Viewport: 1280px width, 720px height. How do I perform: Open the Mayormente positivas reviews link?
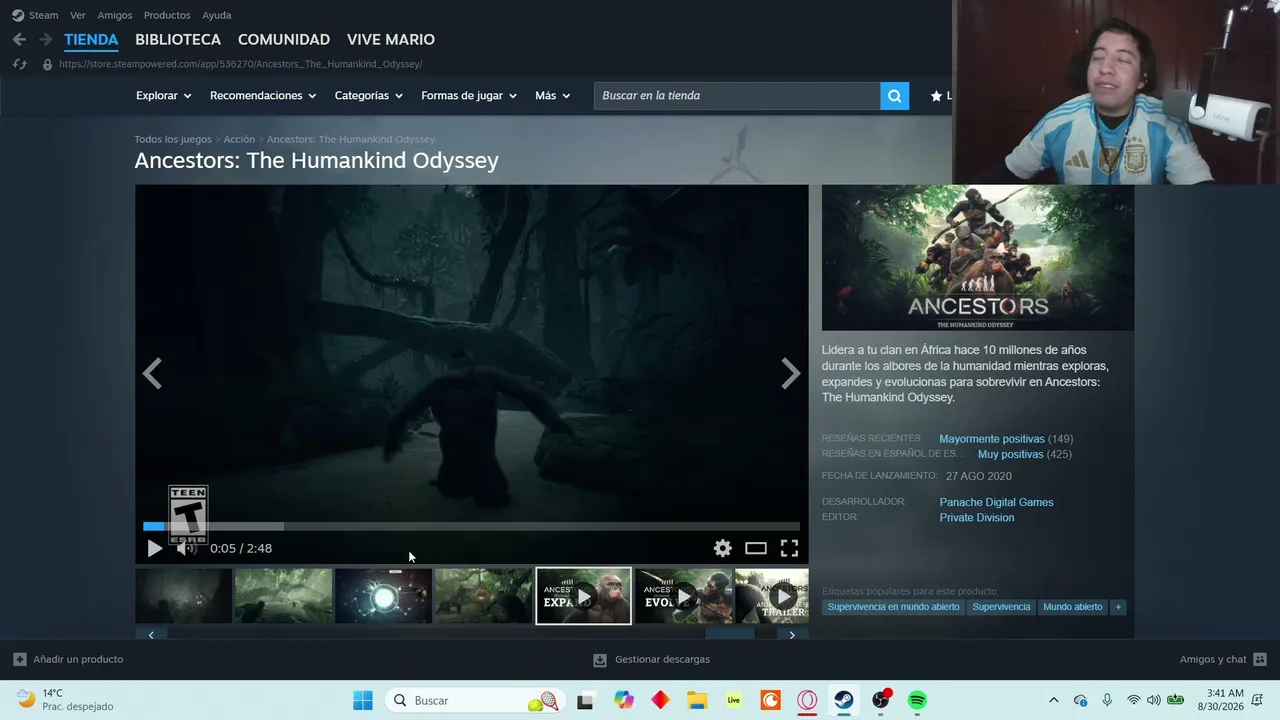(x=992, y=439)
